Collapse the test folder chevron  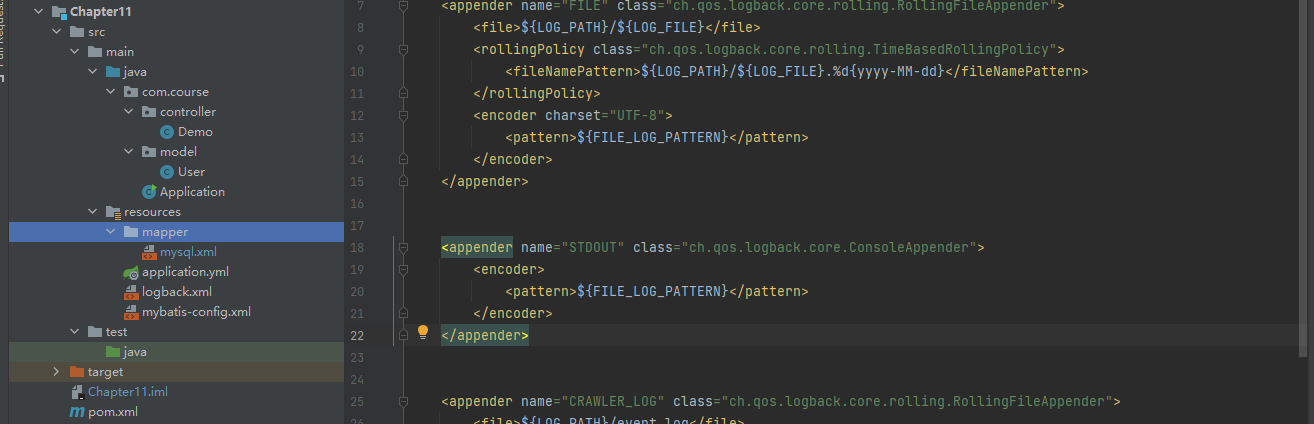[74, 332]
